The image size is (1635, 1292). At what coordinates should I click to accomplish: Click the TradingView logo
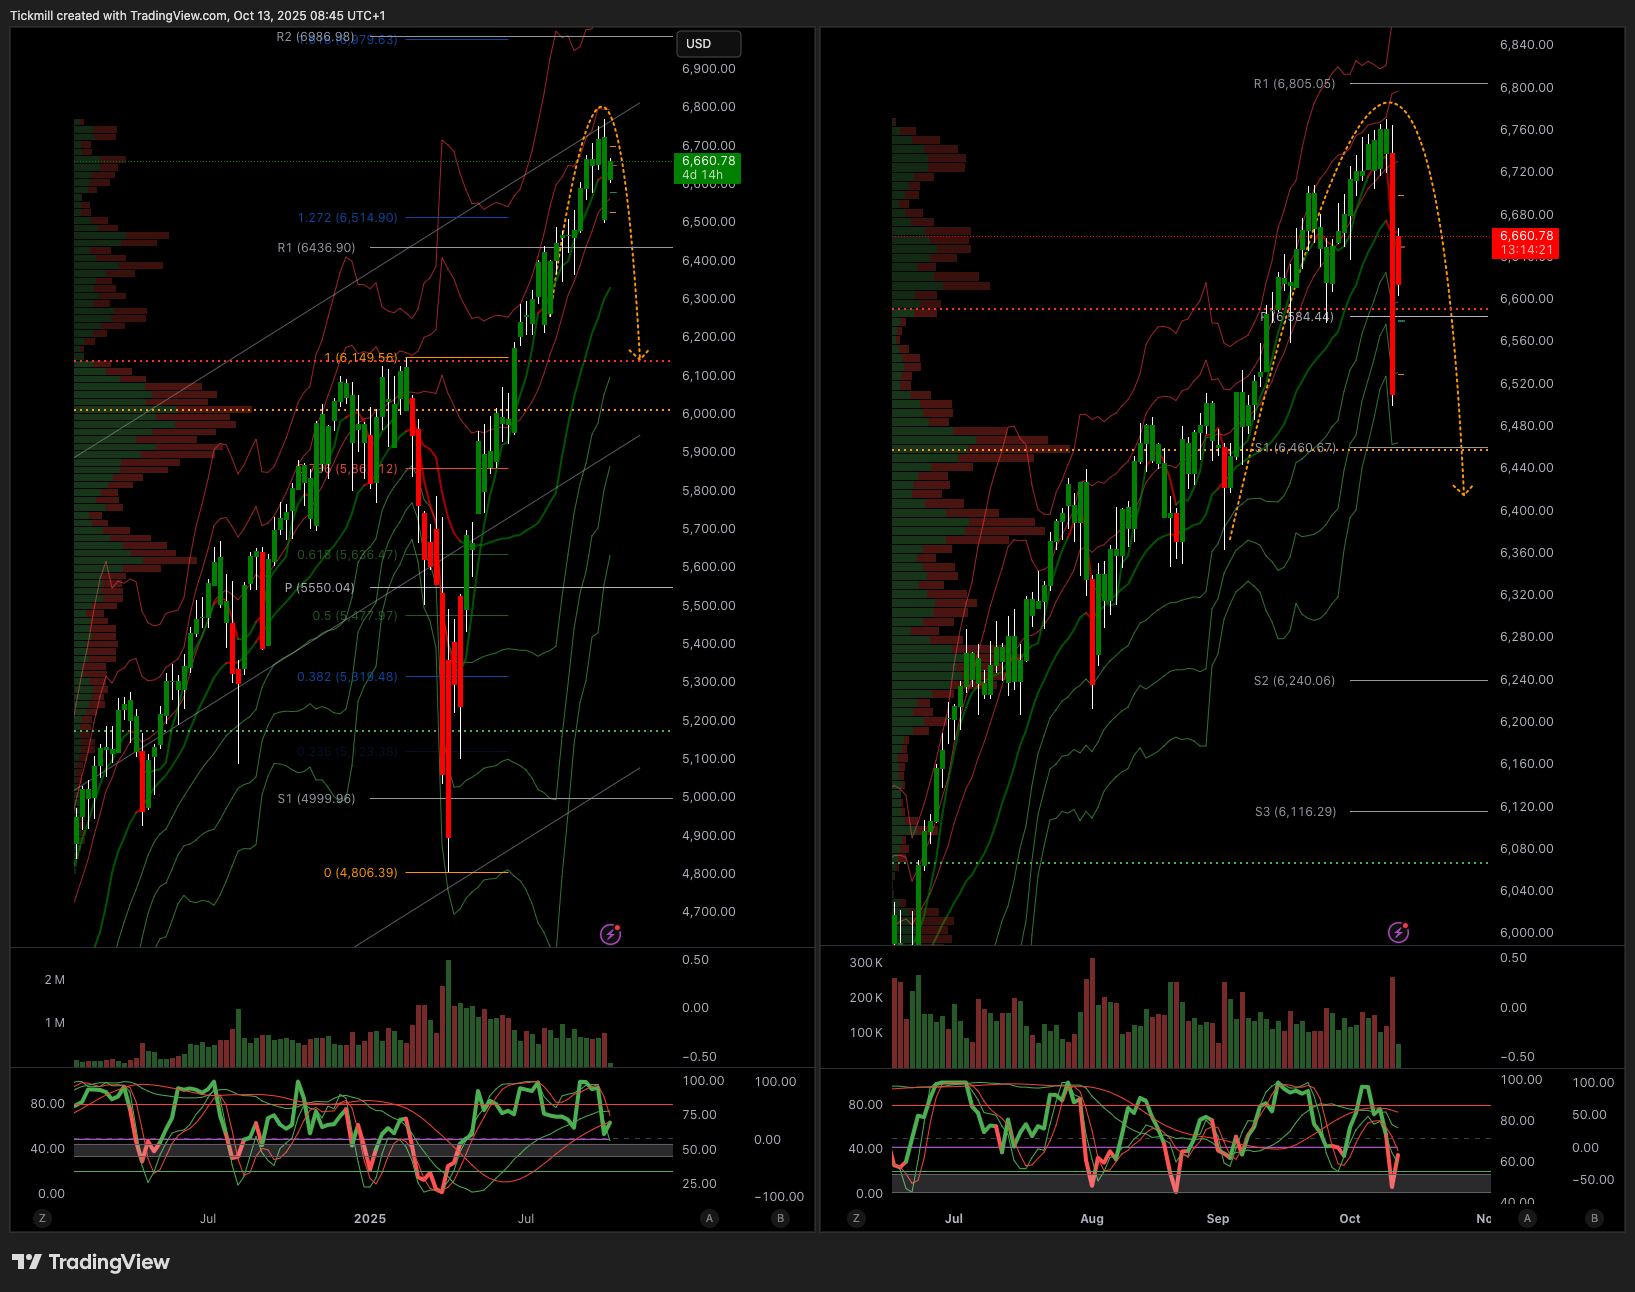[x=91, y=1262]
